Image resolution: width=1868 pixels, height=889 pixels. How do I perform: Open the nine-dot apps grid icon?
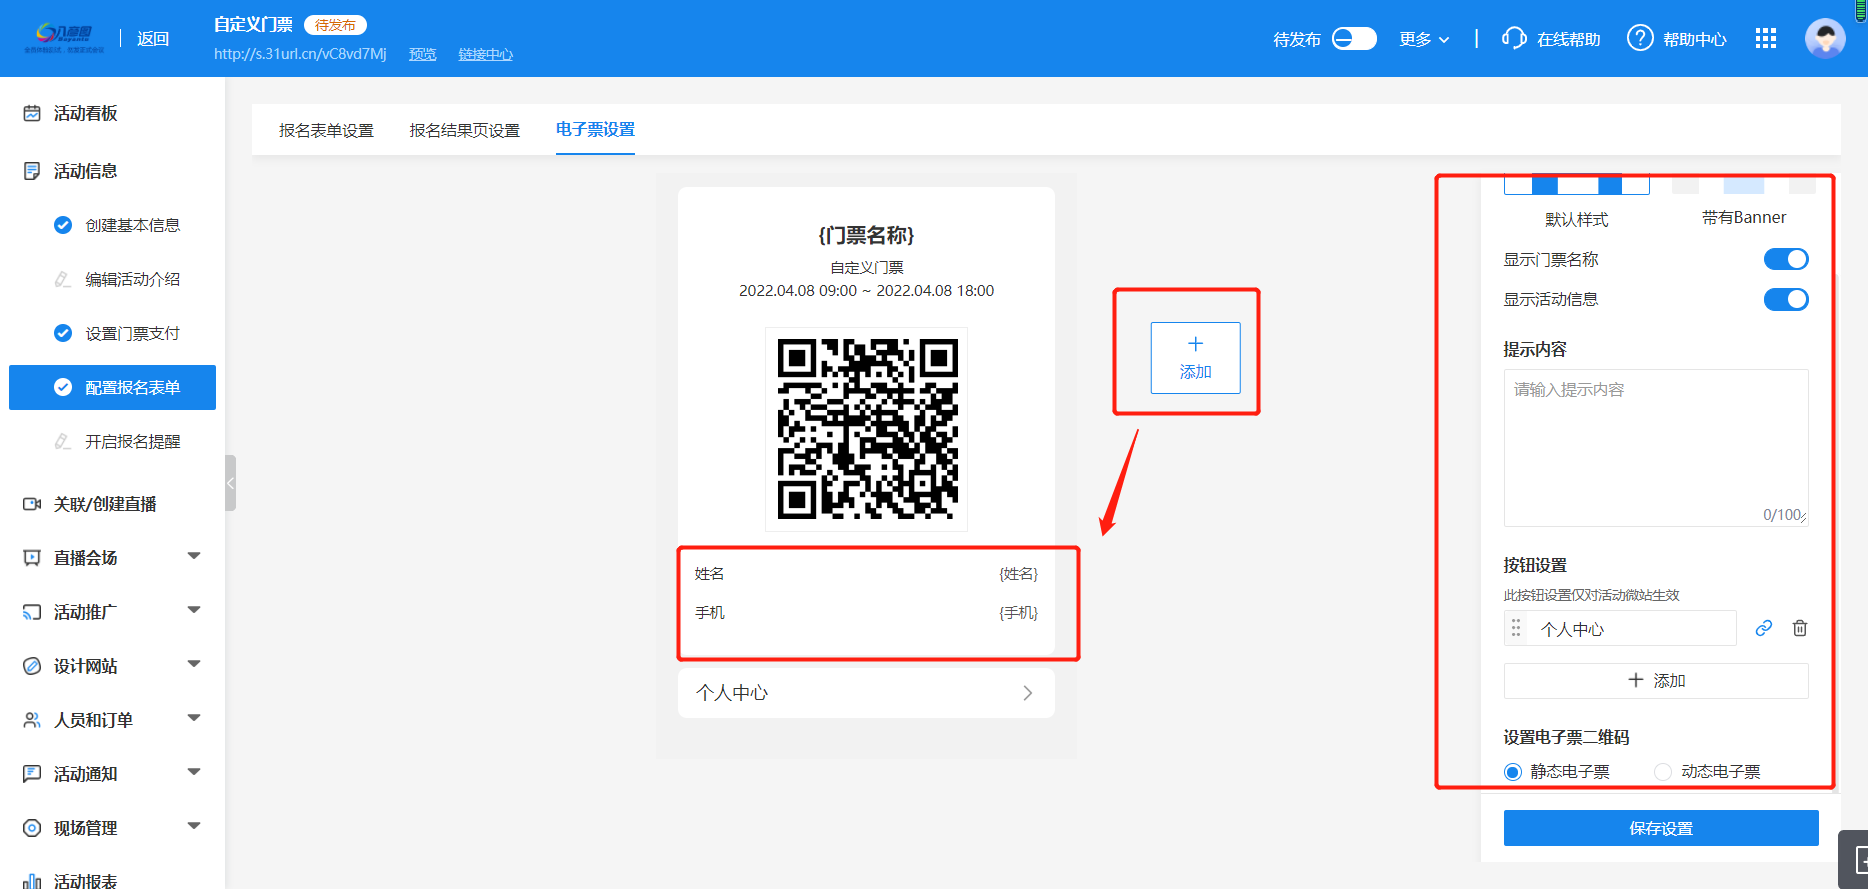pyautogui.click(x=1766, y=38)
